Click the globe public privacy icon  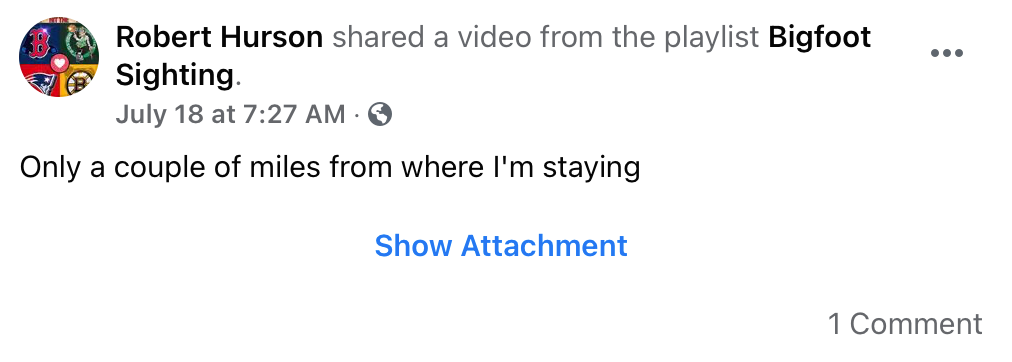380,115
